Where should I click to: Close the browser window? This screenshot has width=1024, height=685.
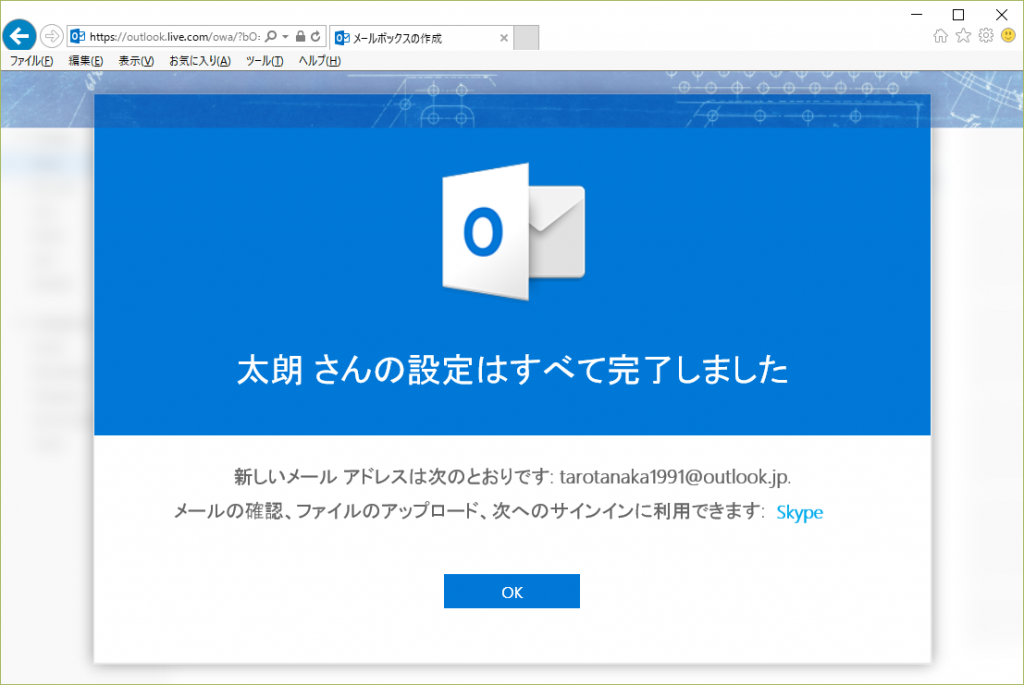pyautogui.click(x=1001, y=14)
